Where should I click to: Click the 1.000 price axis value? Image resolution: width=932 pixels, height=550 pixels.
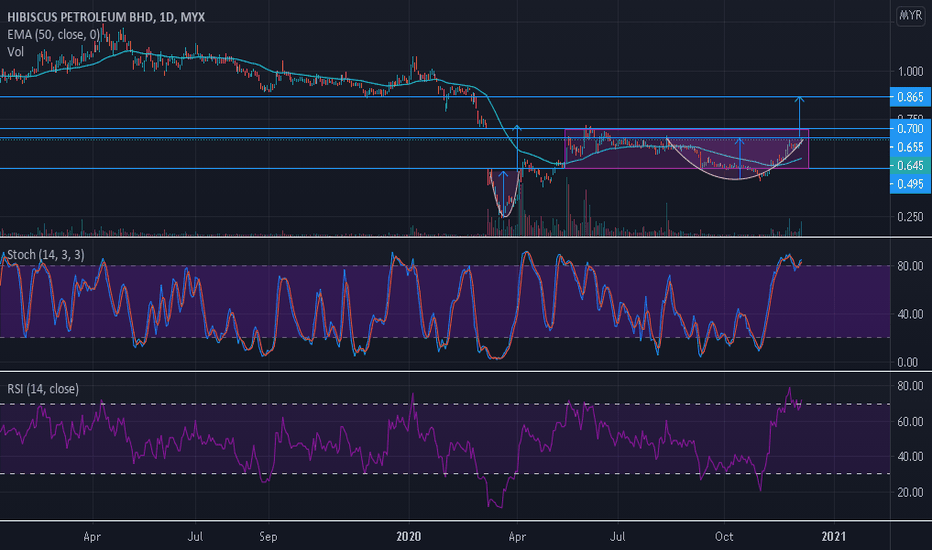[910, 71]
